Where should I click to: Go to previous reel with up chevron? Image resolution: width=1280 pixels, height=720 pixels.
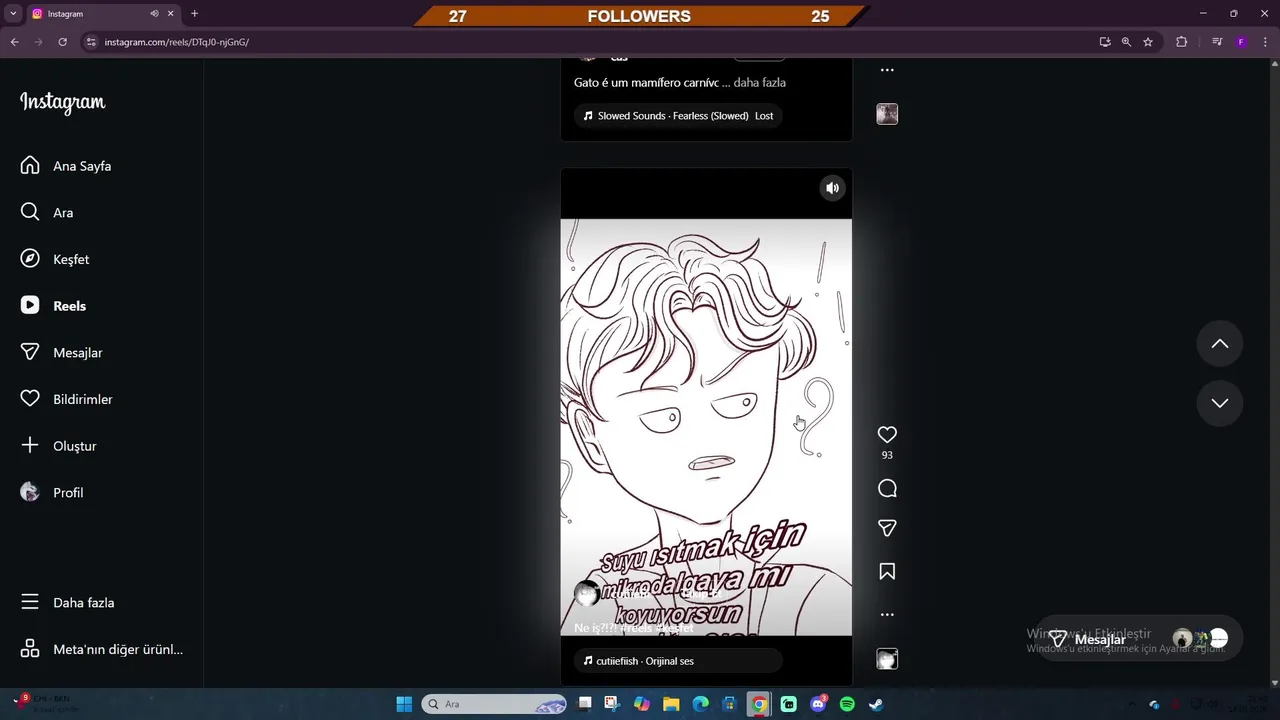click(1220, 344)
